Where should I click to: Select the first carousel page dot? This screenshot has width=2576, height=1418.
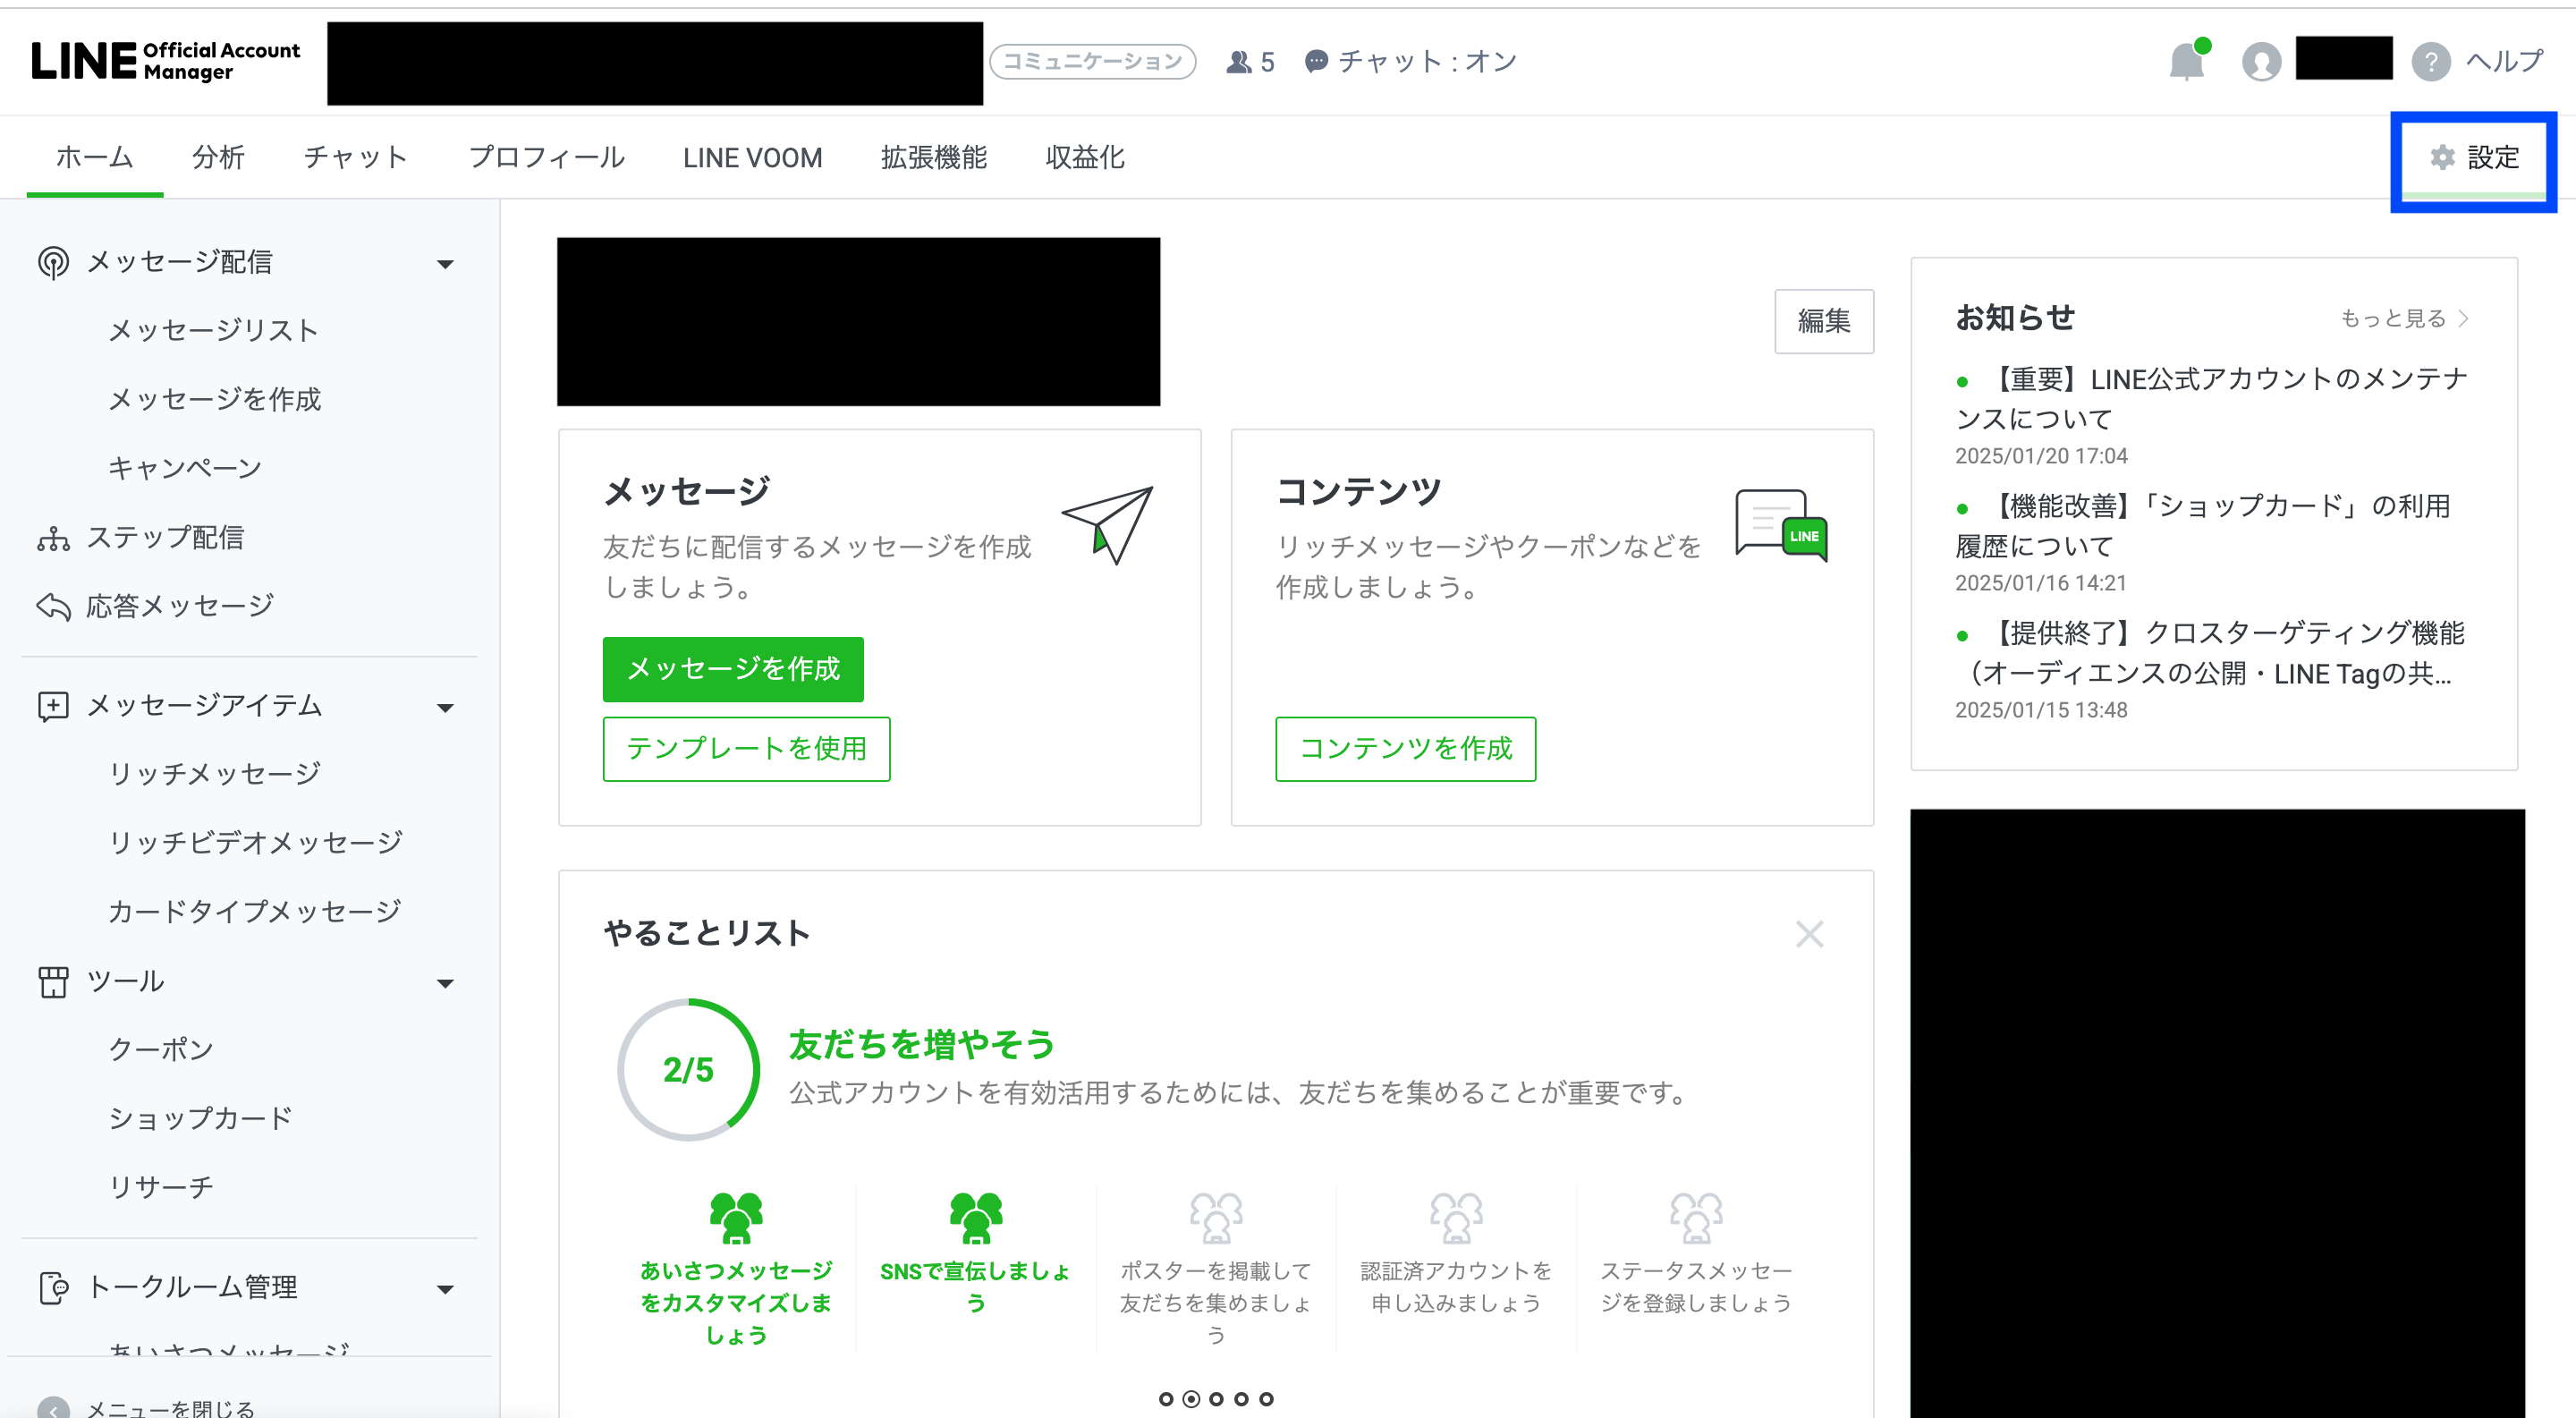pyautogui.click(x=1166, y=1399)
